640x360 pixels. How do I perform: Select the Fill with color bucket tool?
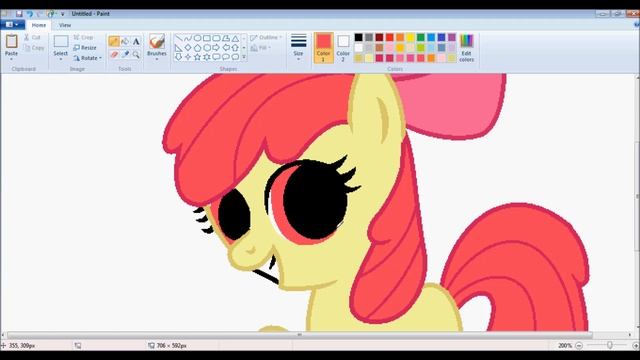point(125,41)
